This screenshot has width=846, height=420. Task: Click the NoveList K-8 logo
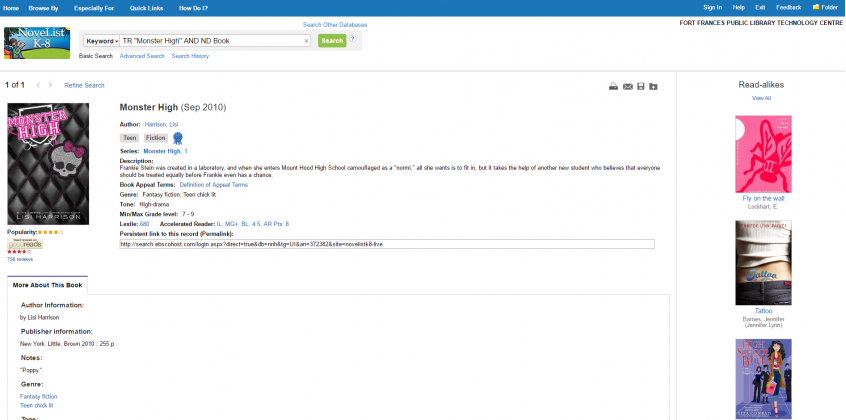37,44
